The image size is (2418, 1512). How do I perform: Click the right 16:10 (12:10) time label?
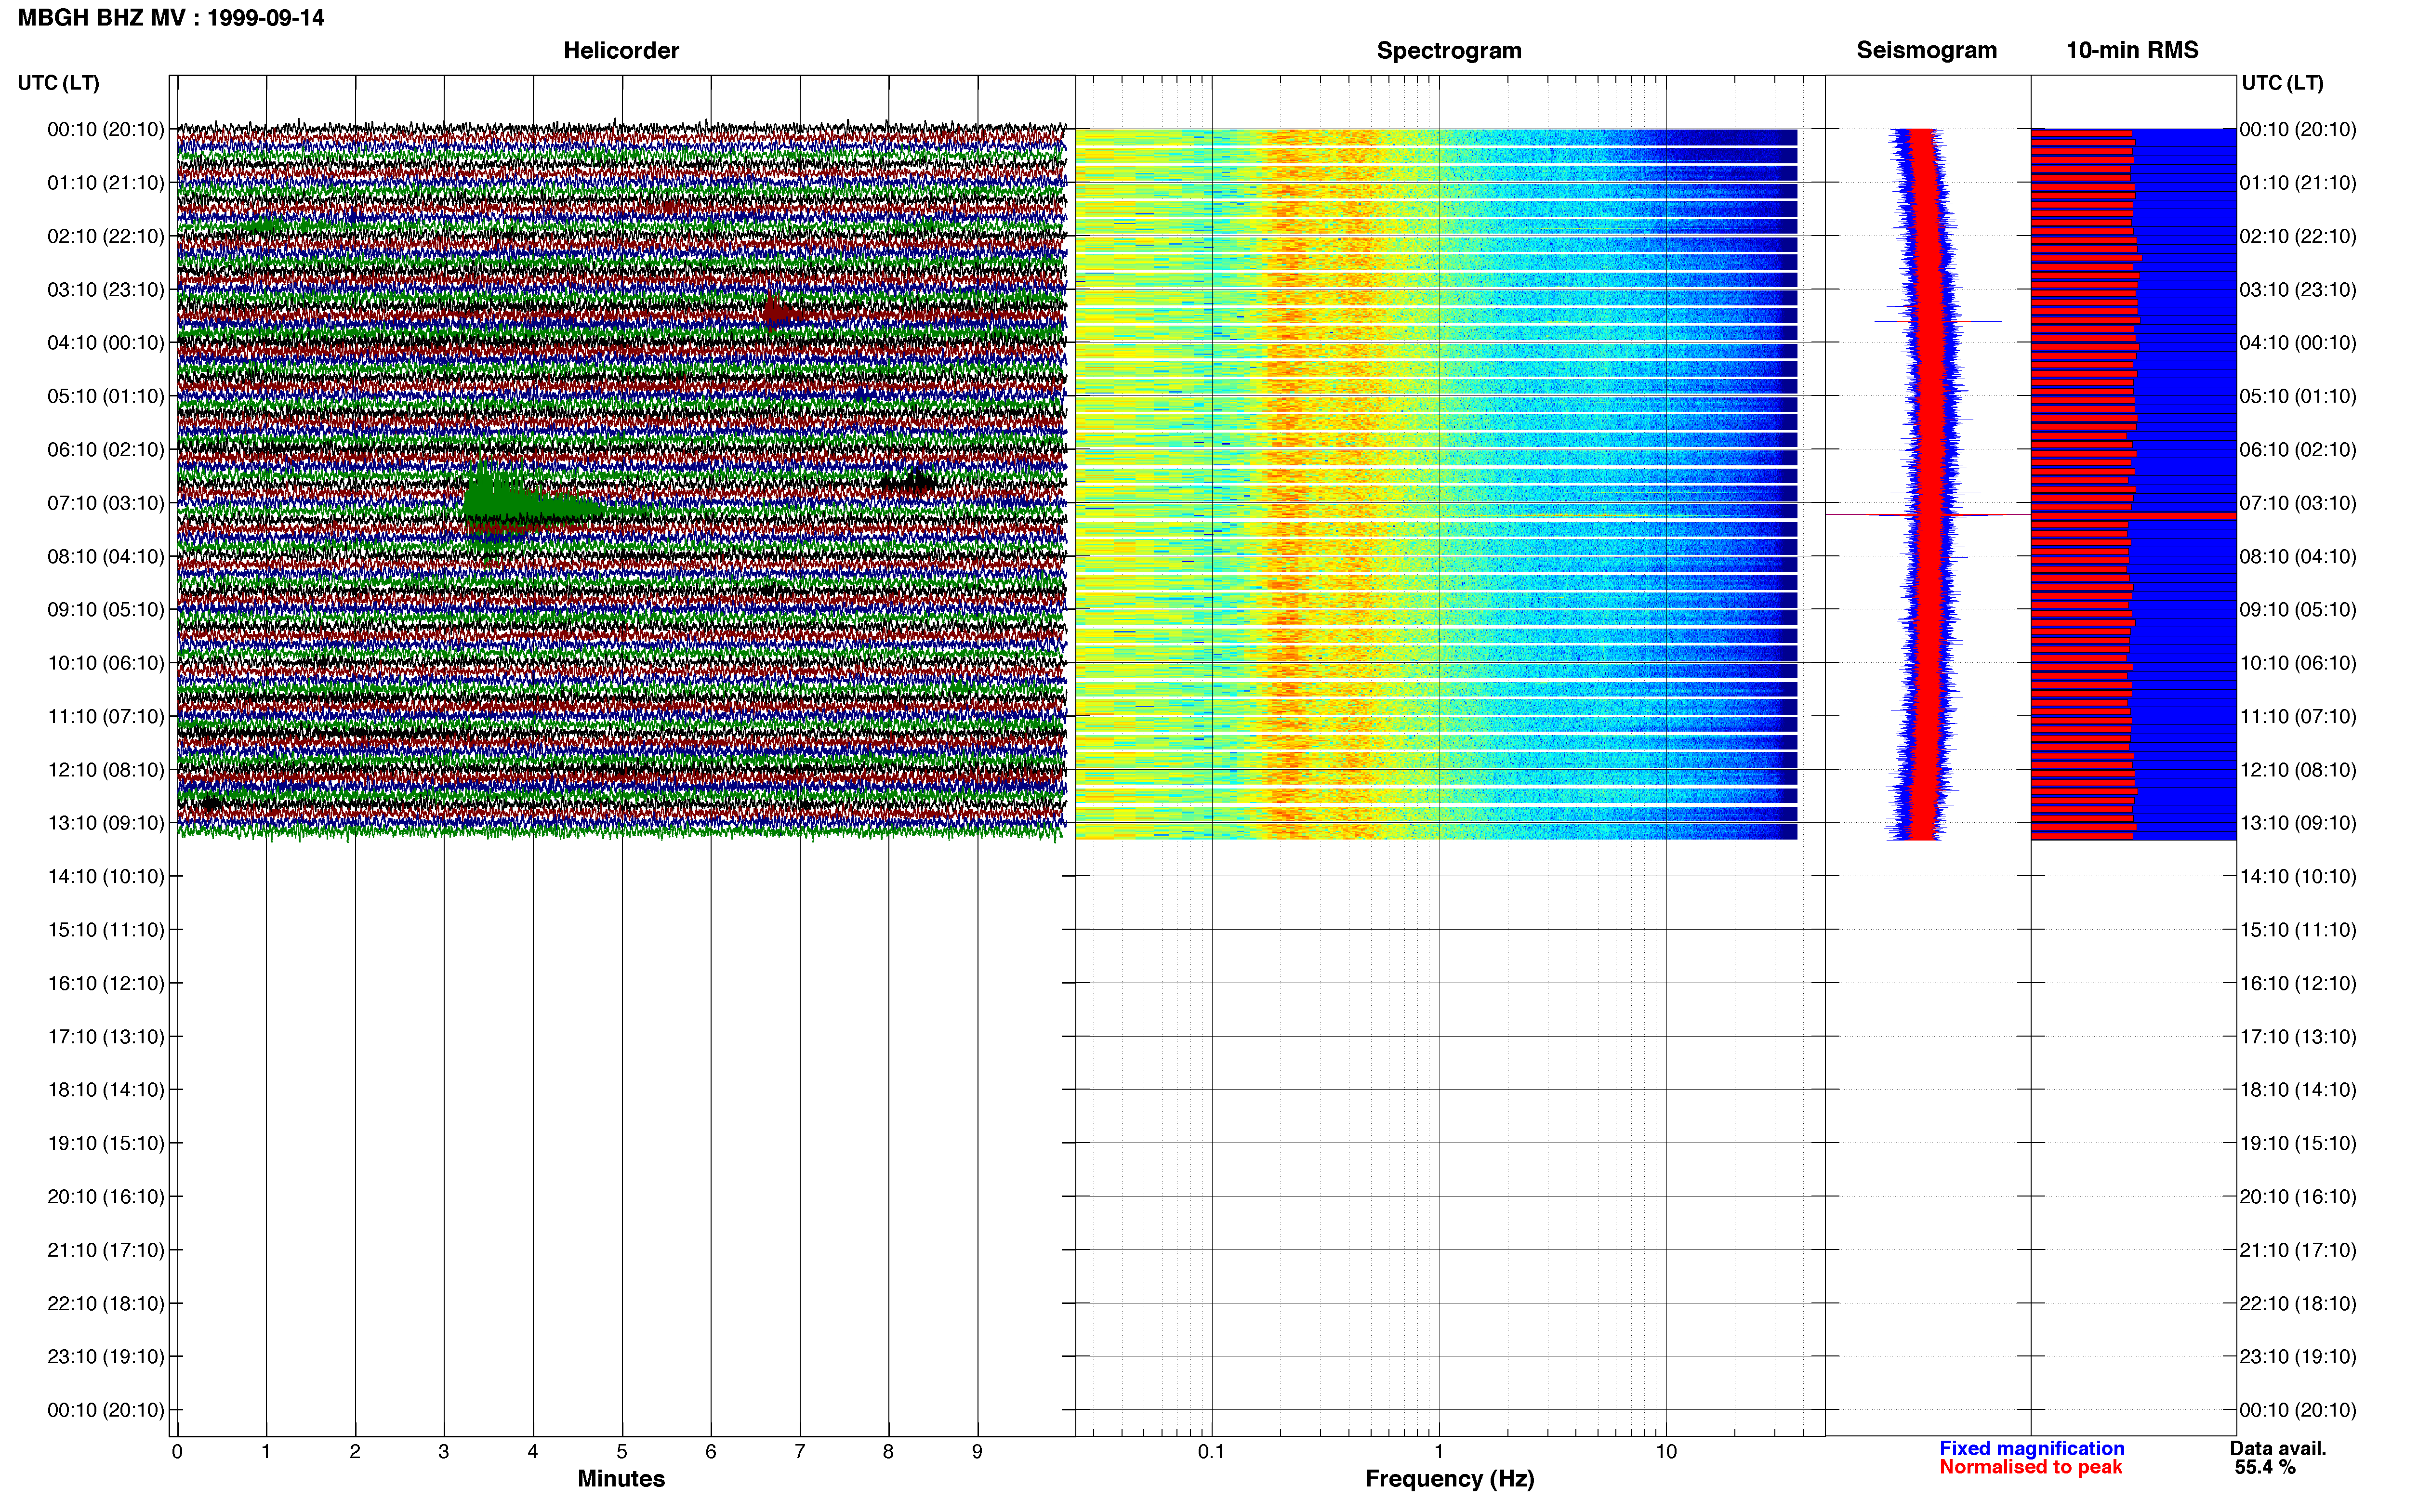tap(2298, 983)
